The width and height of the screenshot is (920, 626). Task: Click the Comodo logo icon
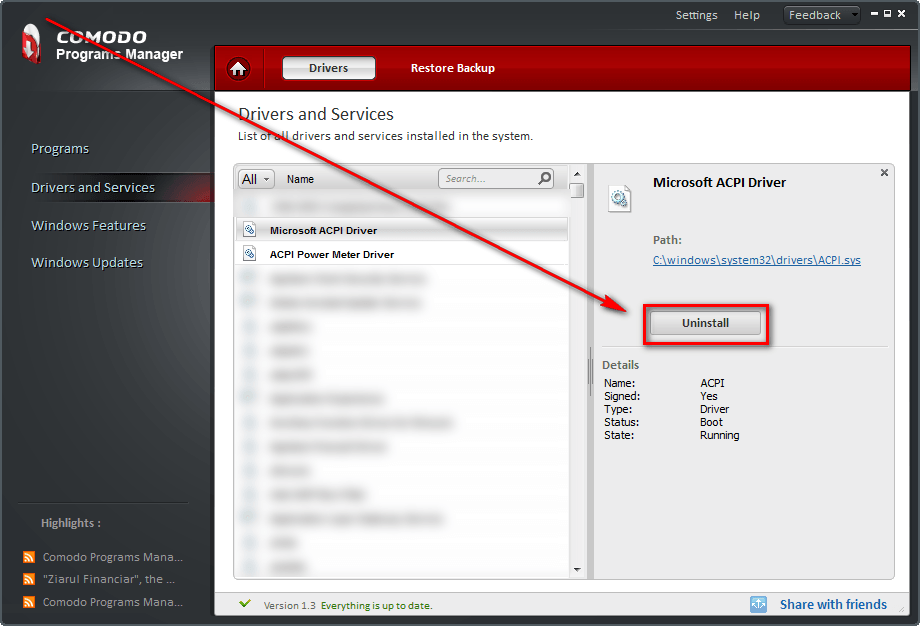click(x=31, y=43)
